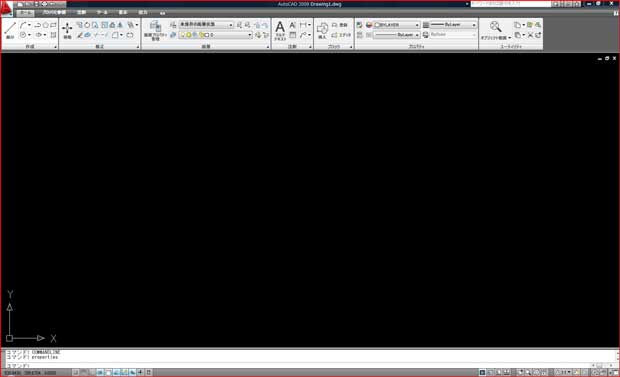Select the Hatch tool

click(x=53, y=35)
